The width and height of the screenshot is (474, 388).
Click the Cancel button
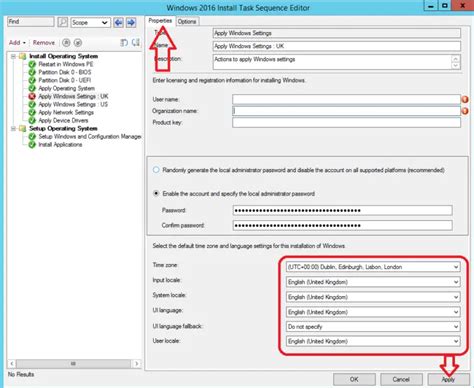point(401,379)
